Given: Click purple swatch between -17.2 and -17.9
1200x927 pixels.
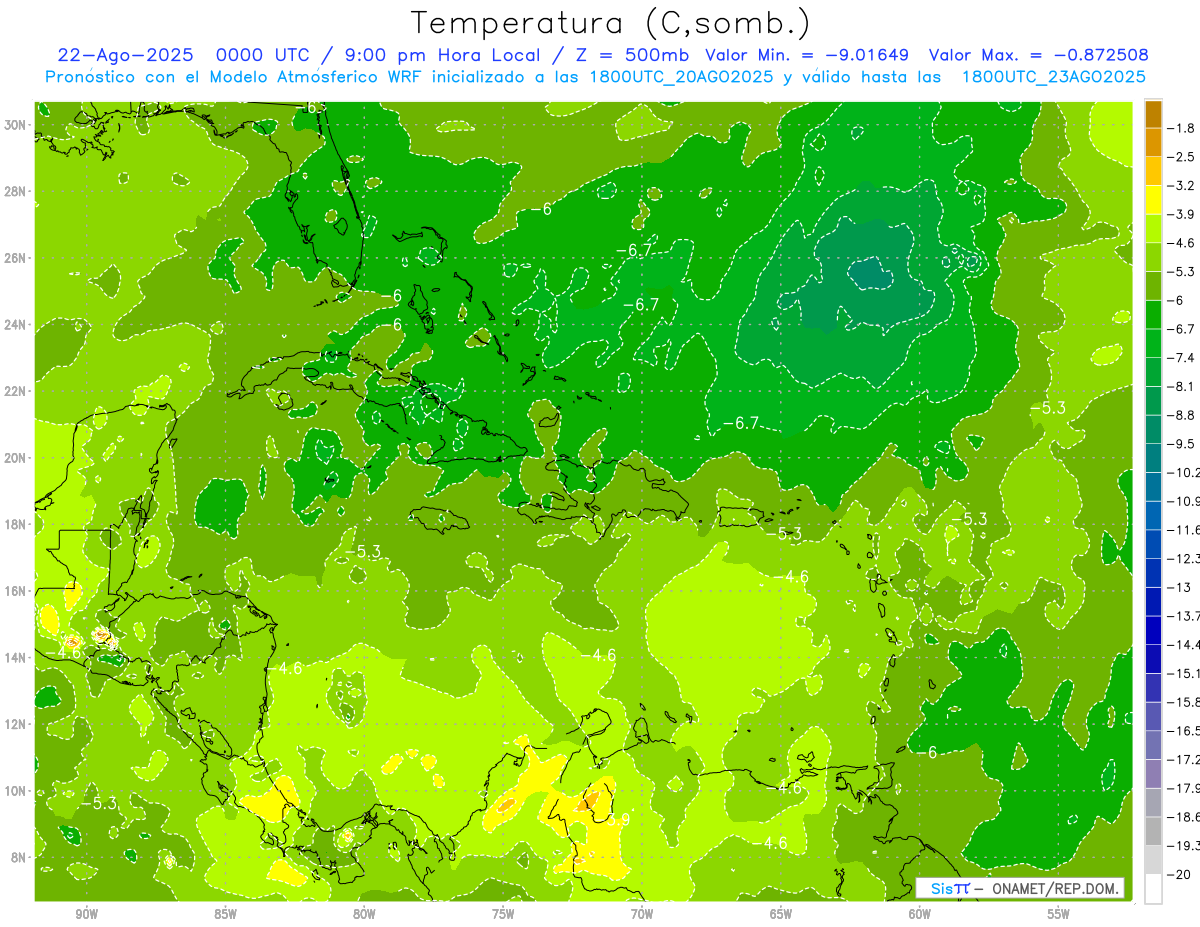Looking at the screenshot, I should tap(1153, 774).
